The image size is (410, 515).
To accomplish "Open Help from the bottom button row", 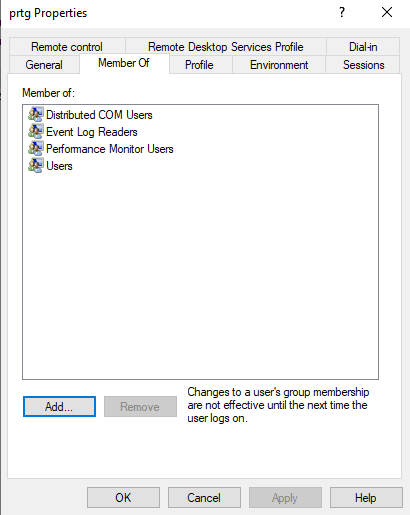I will tap(366, 498).
